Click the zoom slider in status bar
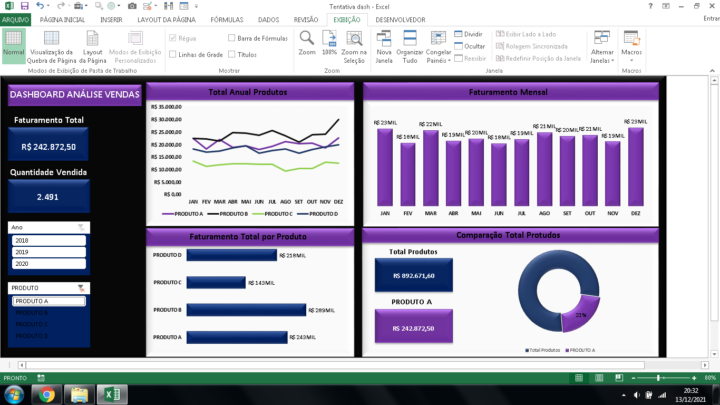Viewport: 720px width, 405px height. pyautogui.click(x=658, y=378)
